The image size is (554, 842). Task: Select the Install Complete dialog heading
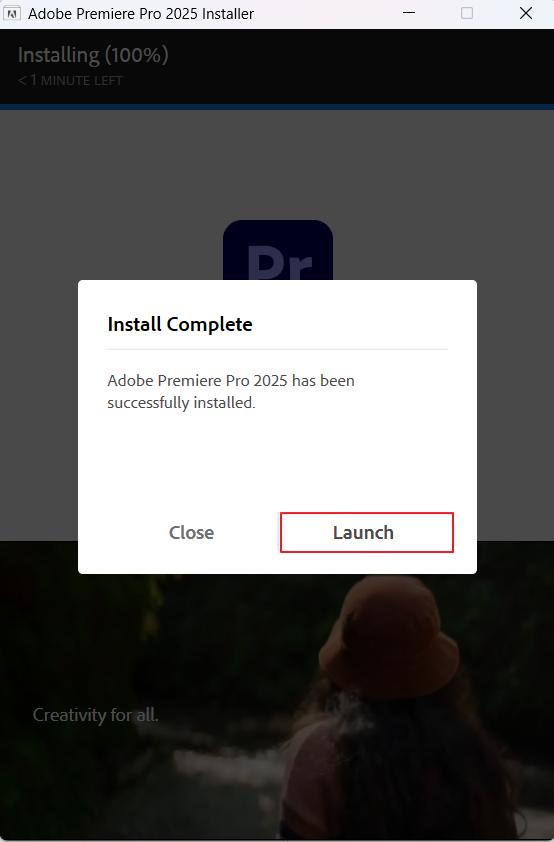(180, 324)
